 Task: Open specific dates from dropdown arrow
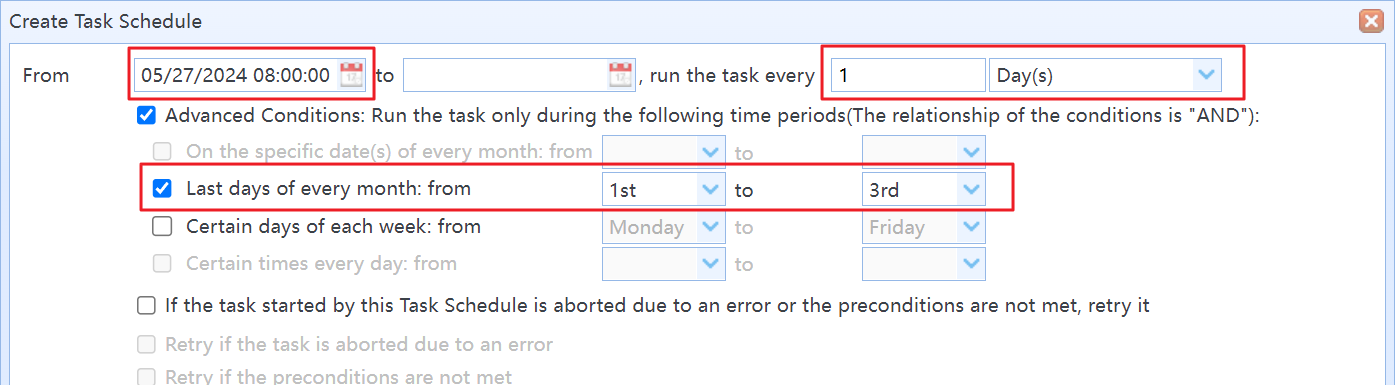(x=711, y=152)
